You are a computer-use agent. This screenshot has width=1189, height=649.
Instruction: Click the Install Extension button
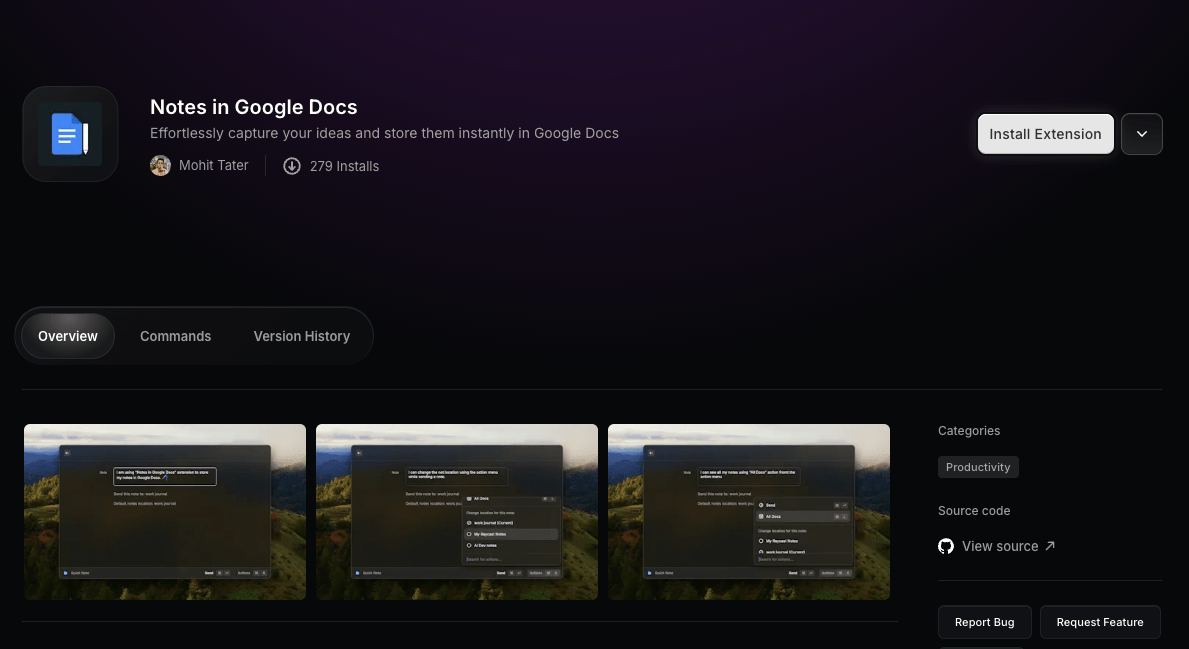(x=1046, y=134)
